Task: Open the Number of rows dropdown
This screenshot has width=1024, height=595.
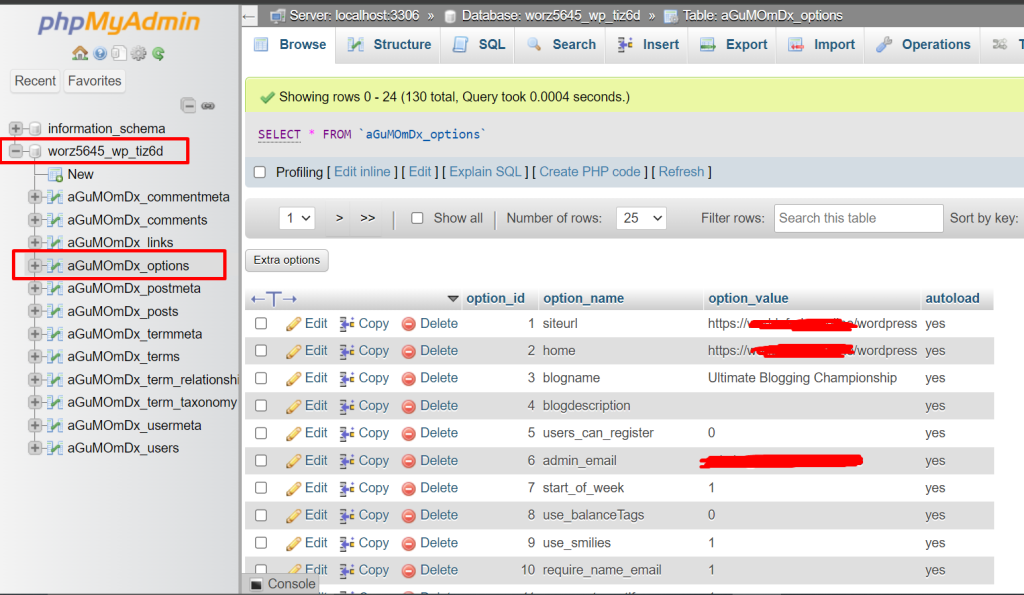Action: (x=641, y=217)
